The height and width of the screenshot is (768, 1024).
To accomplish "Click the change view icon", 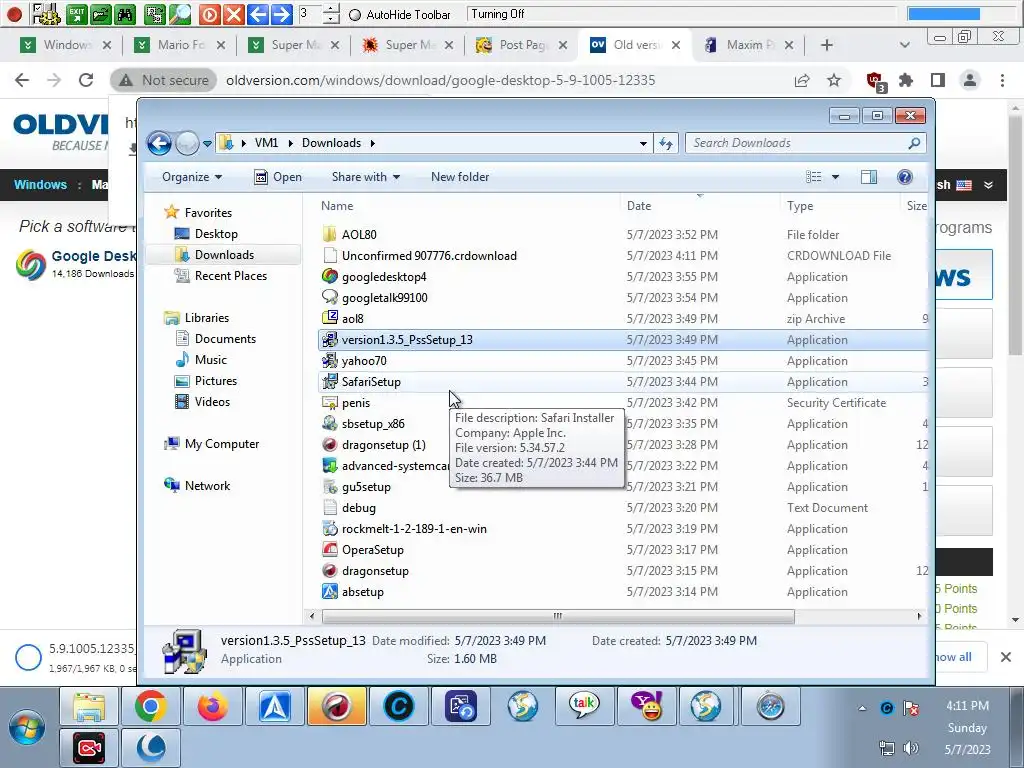I will coord(814,177).
